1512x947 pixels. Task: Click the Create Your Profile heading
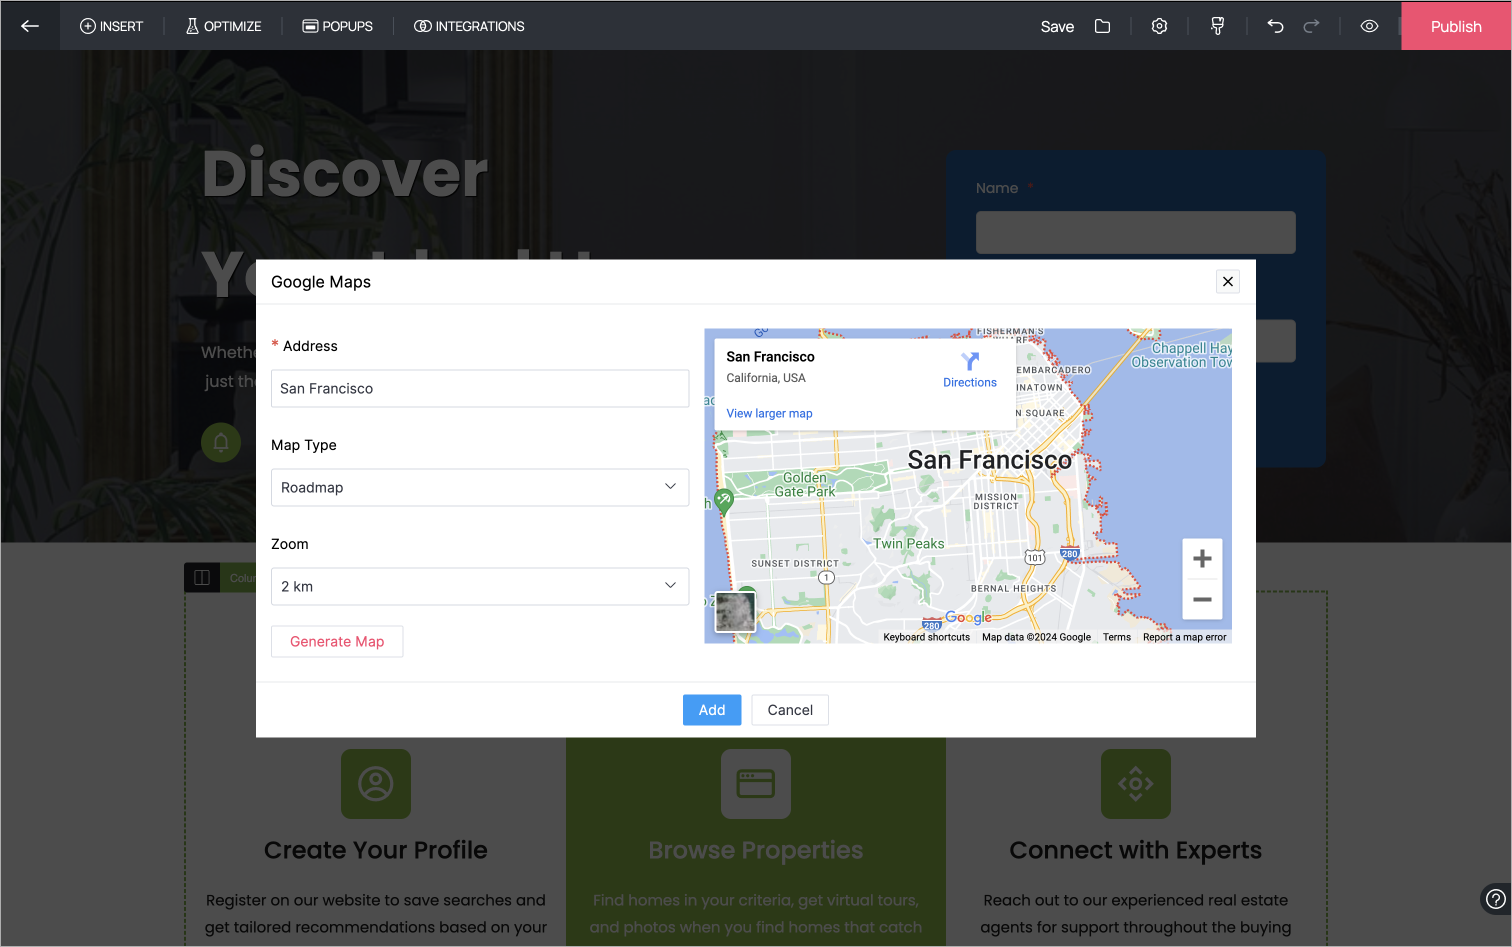point(376,850)
